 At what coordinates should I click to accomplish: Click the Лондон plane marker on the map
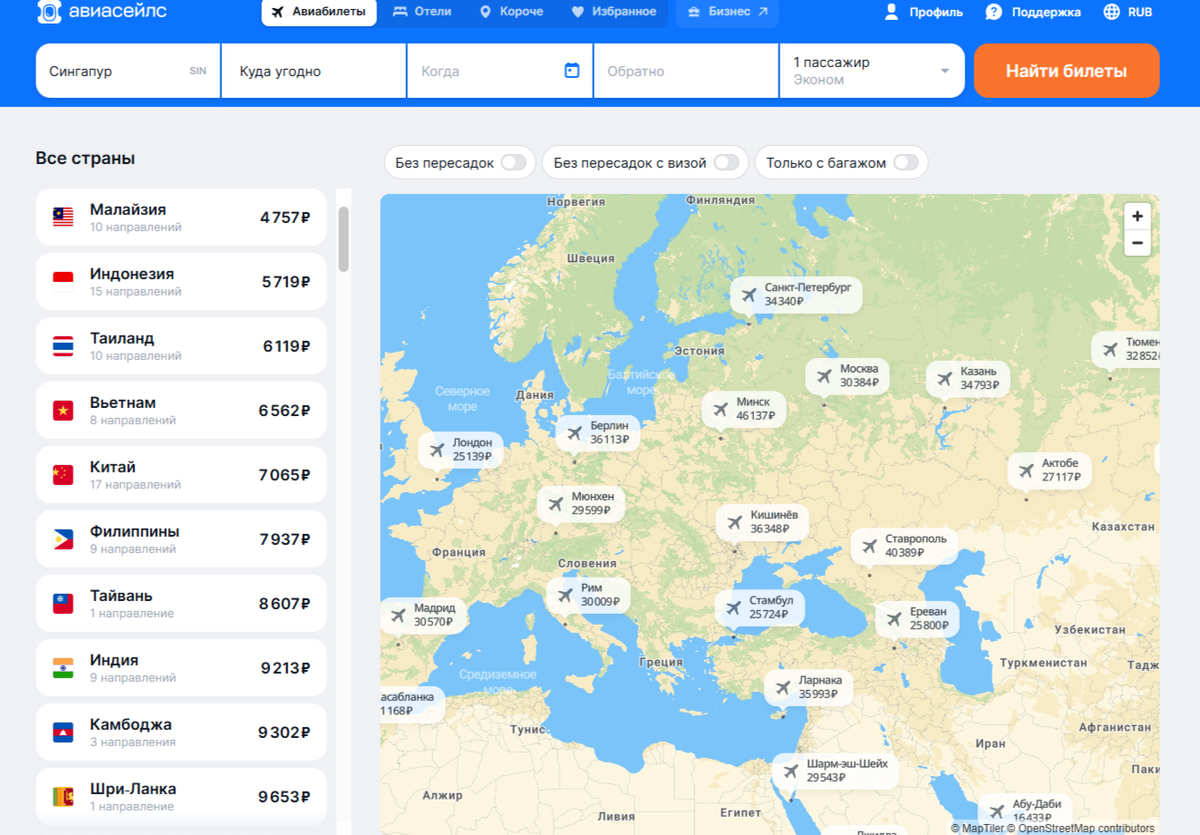pos(461,449)
